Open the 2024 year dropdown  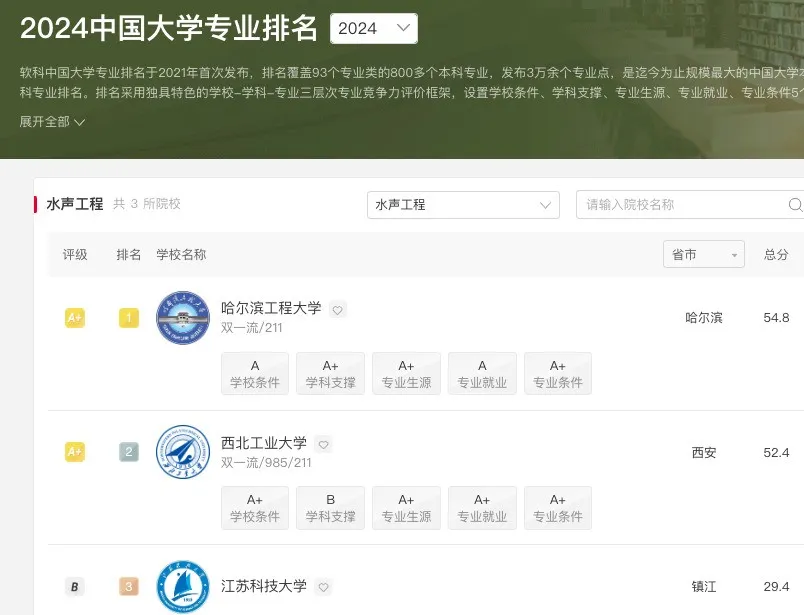pyautogui.click(x=374, y=28)
